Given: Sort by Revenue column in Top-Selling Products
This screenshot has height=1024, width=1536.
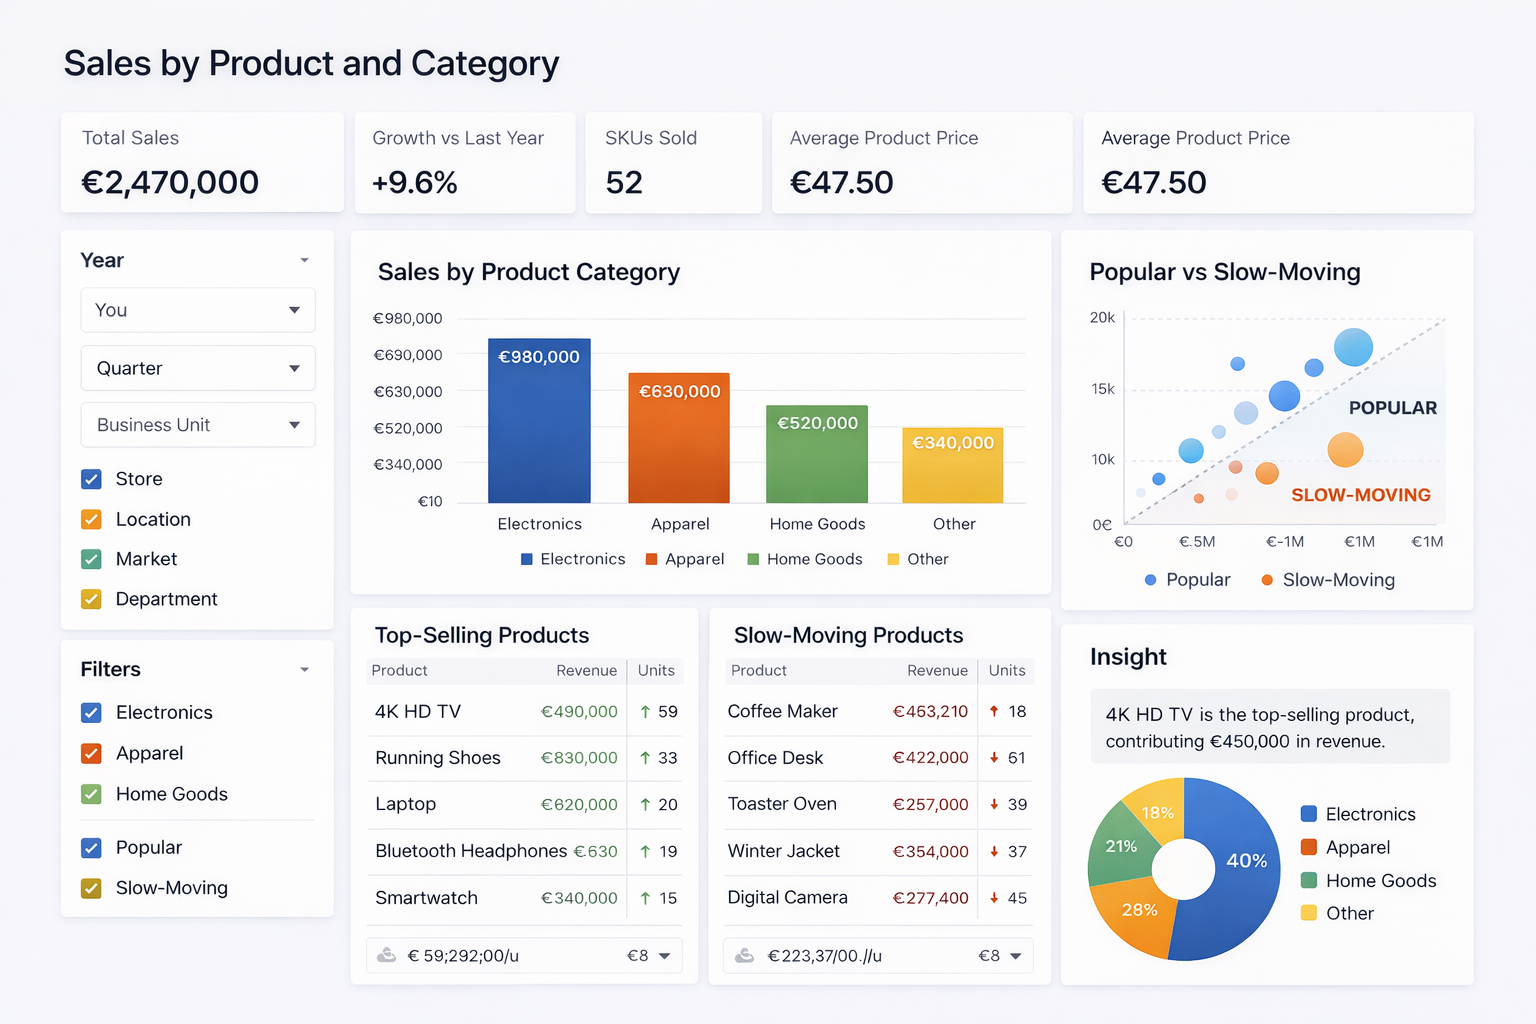Looking at the screenshot, I should [586, 671].
